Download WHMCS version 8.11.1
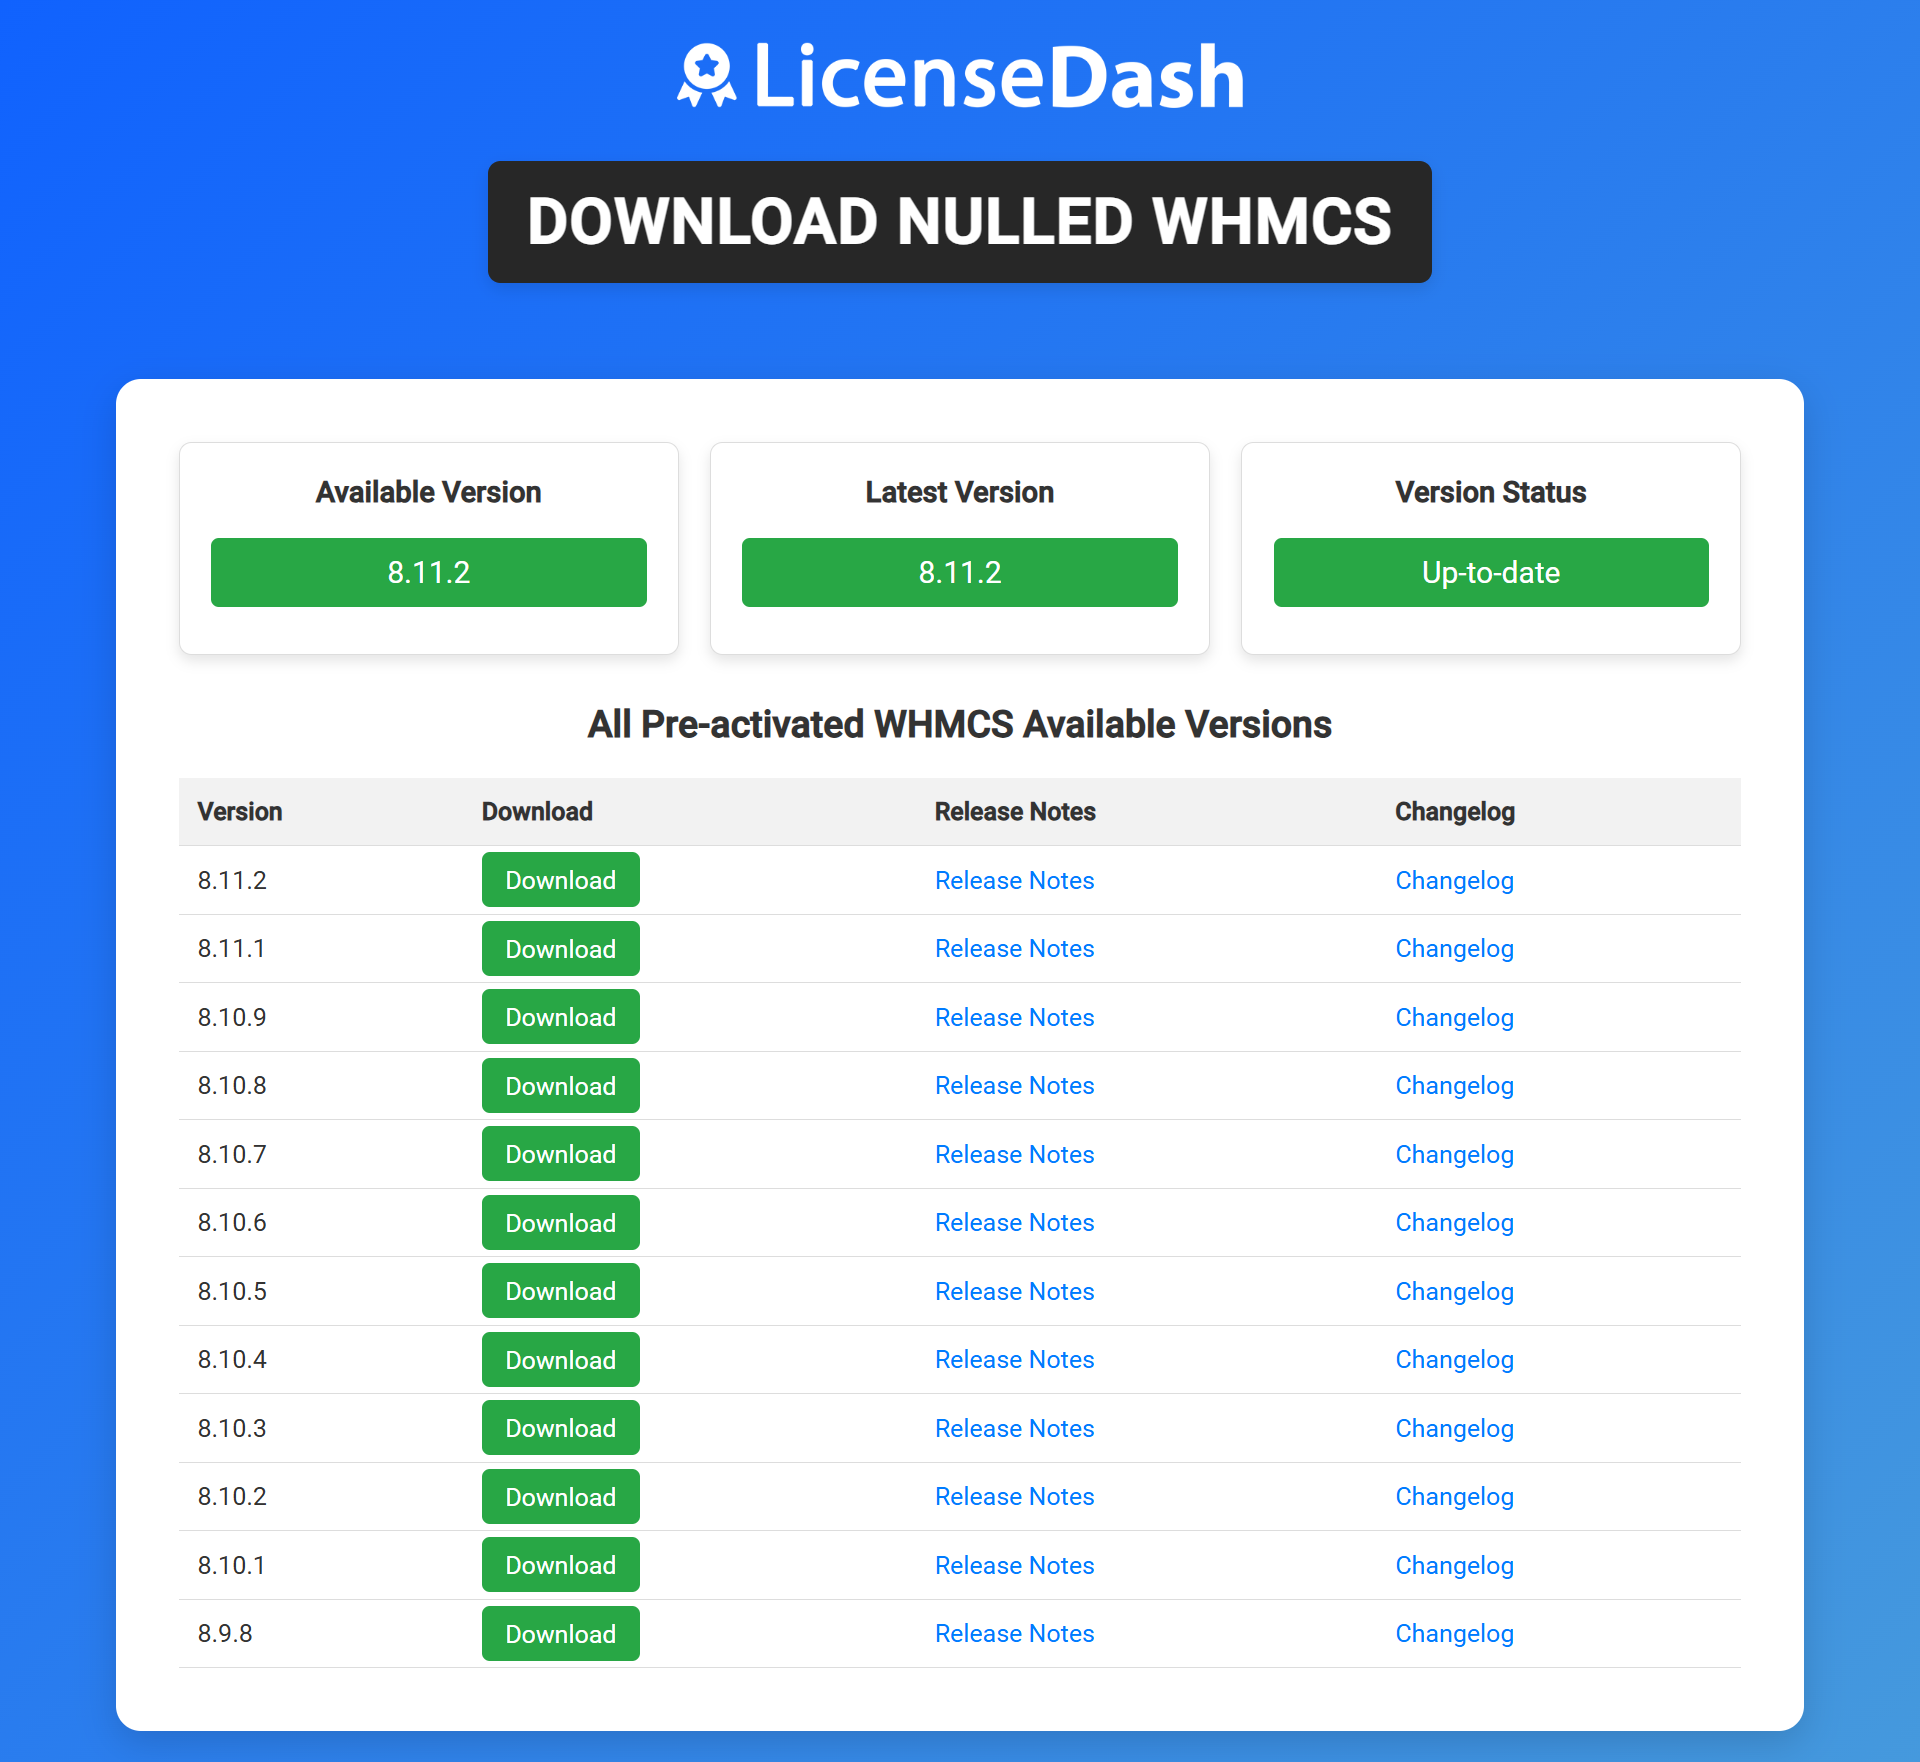This screenshot has height=1762, width=1920. [x=560, y=948]
